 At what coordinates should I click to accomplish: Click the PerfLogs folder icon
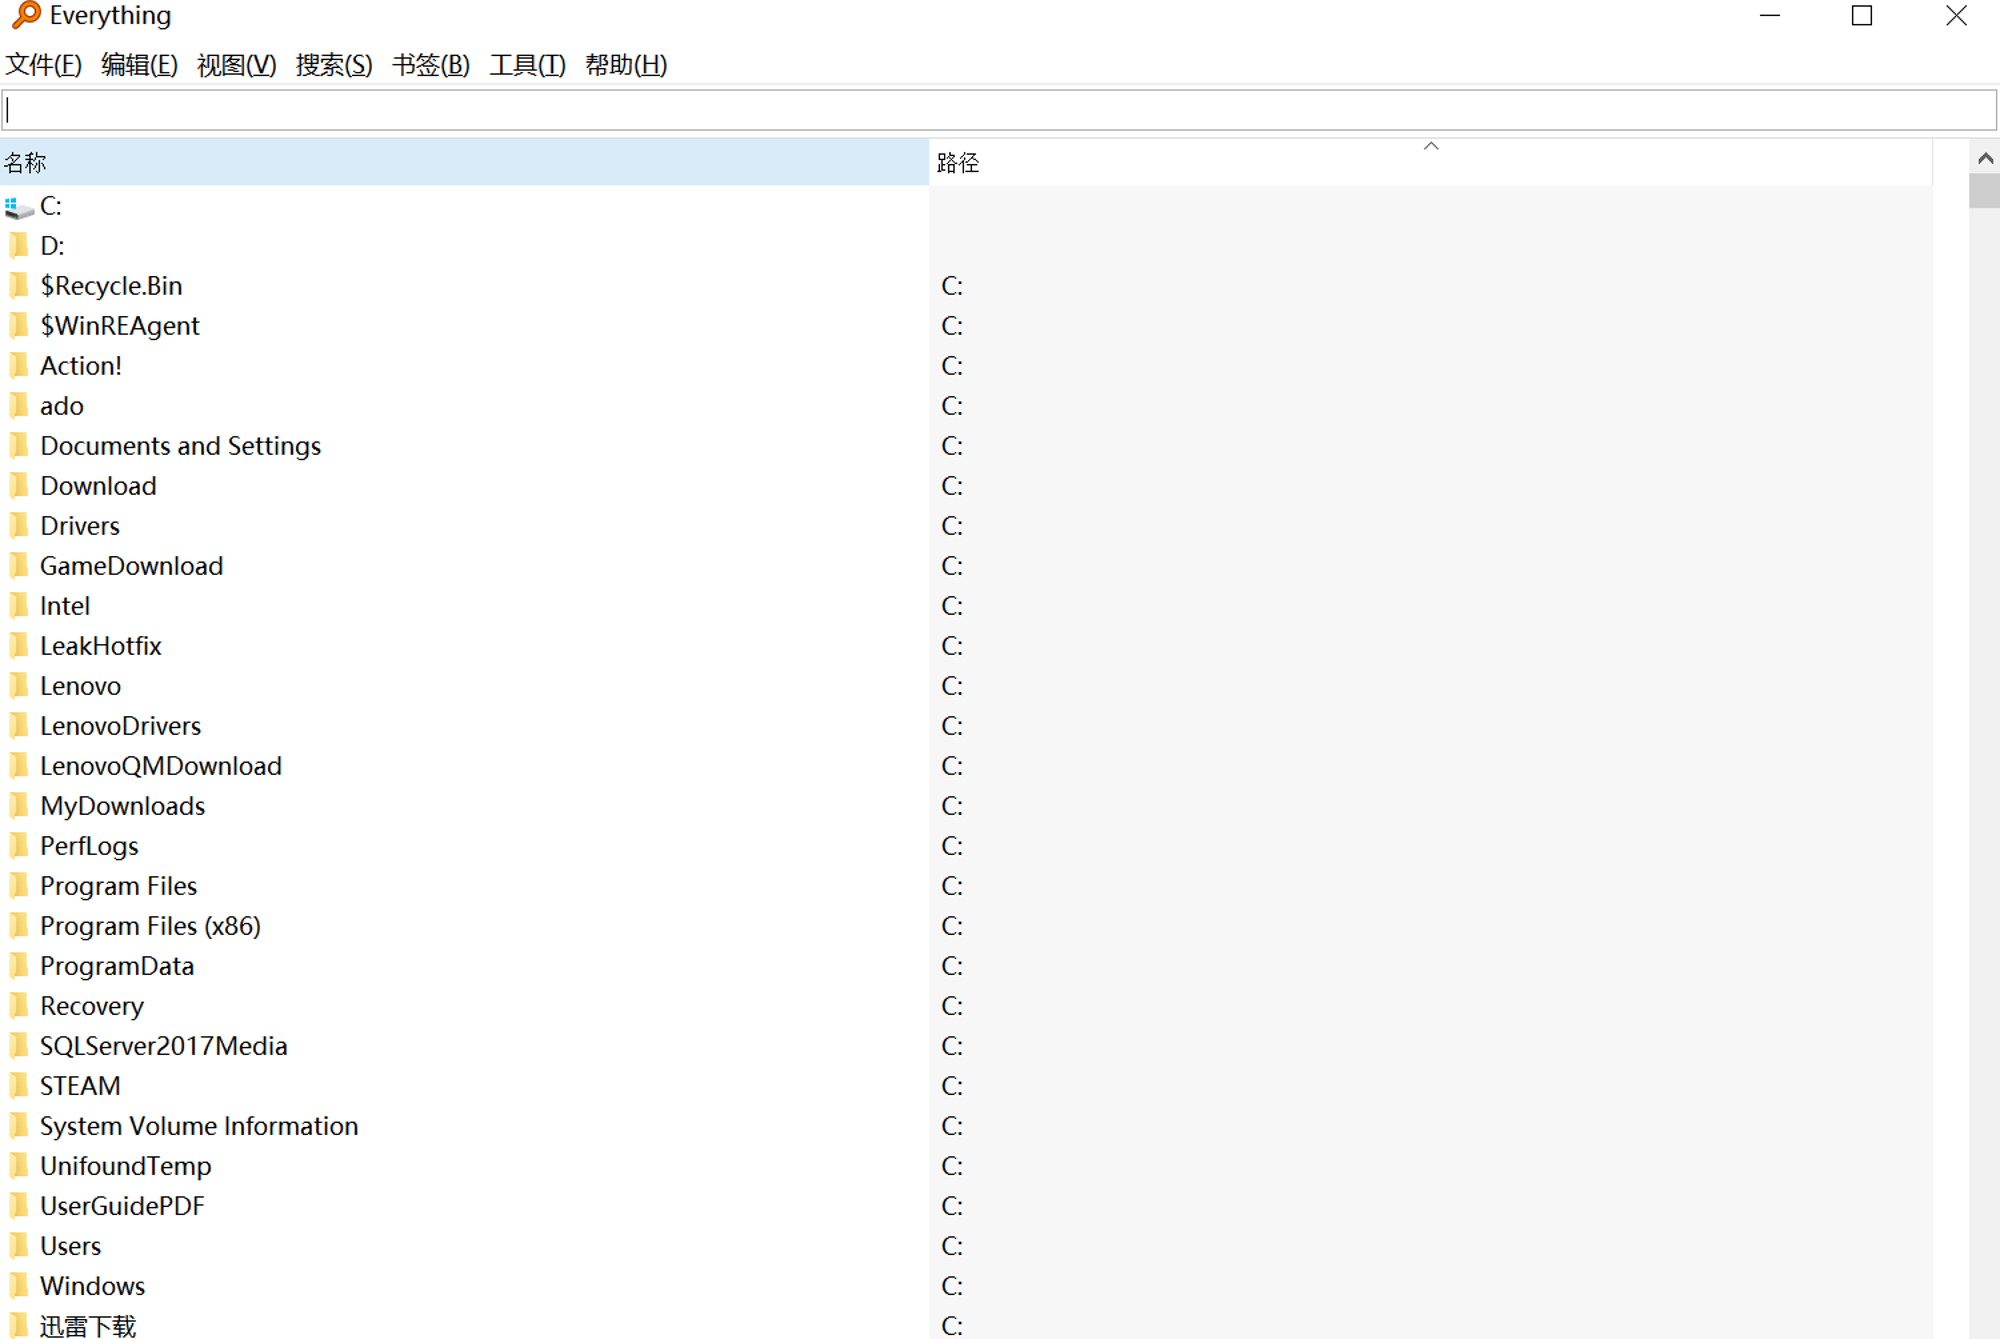pos(19,845)
